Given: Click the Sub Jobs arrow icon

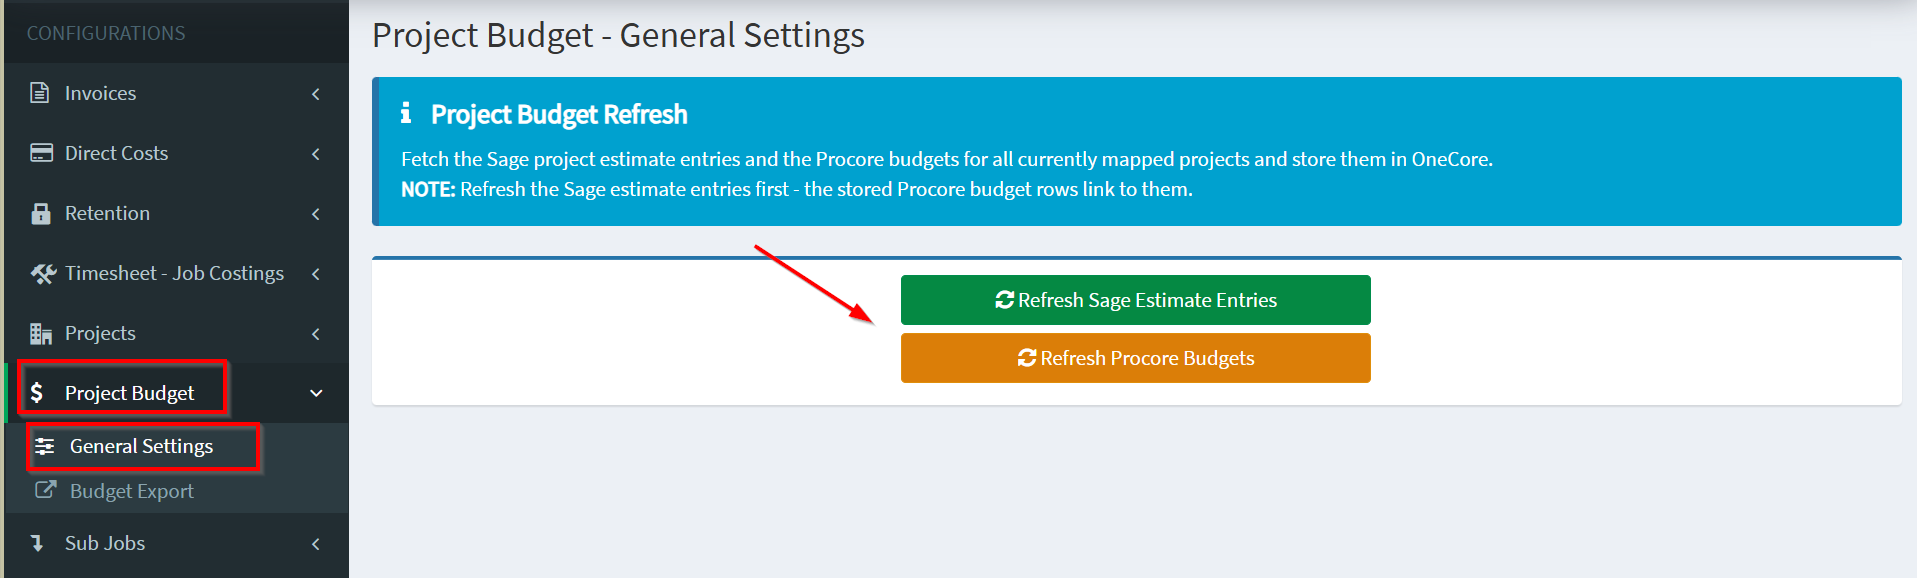Looking at the screenshot, I should pyautogui.click(x=37, y=543).
